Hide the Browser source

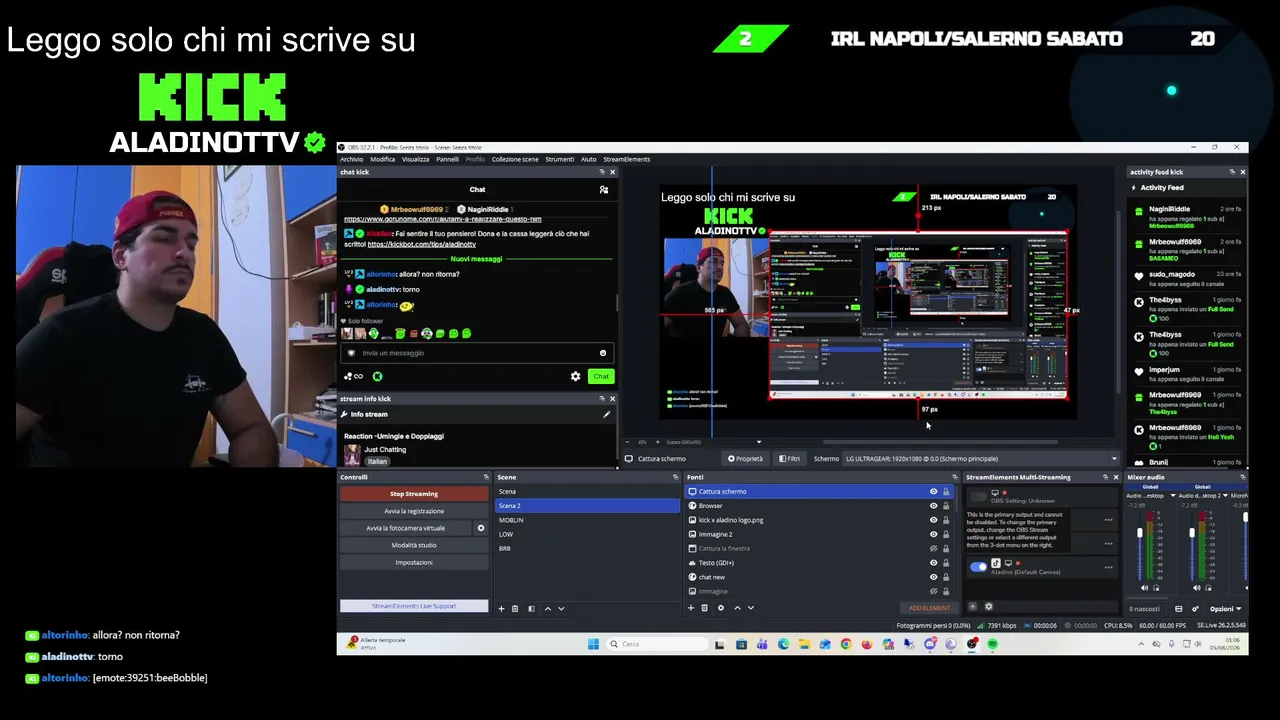click(x=933, y=506)
